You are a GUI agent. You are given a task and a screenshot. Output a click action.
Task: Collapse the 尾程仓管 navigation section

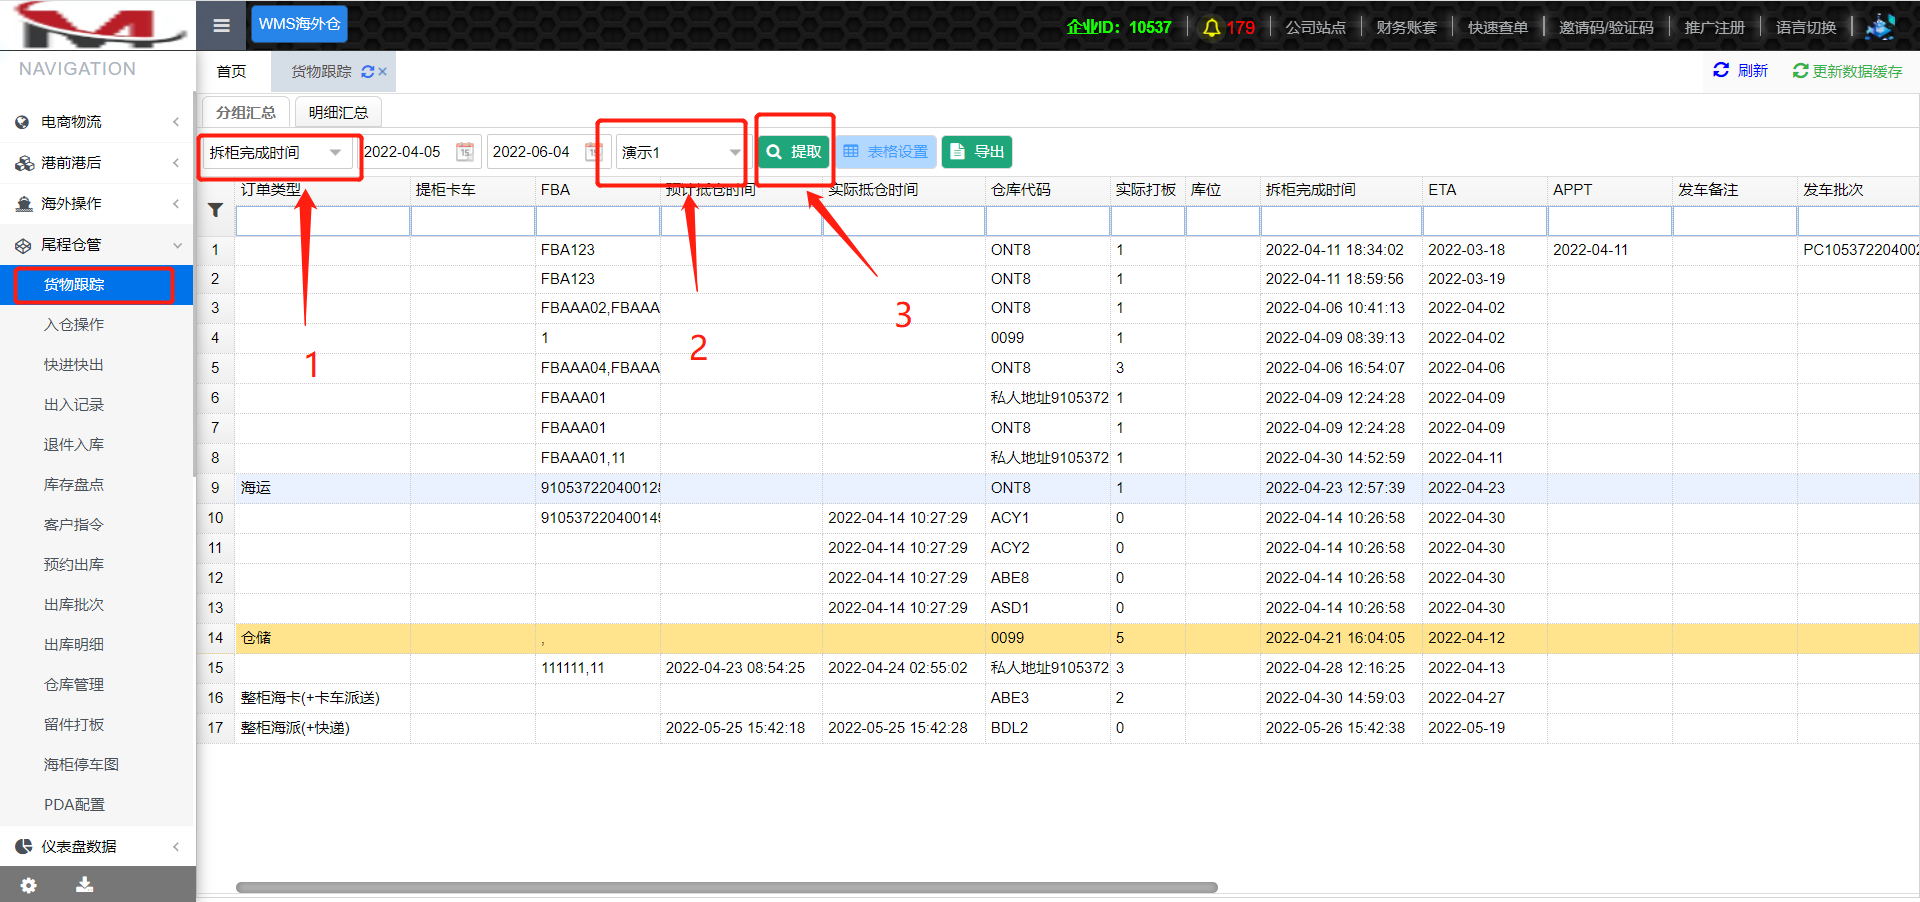coord(96,245)
